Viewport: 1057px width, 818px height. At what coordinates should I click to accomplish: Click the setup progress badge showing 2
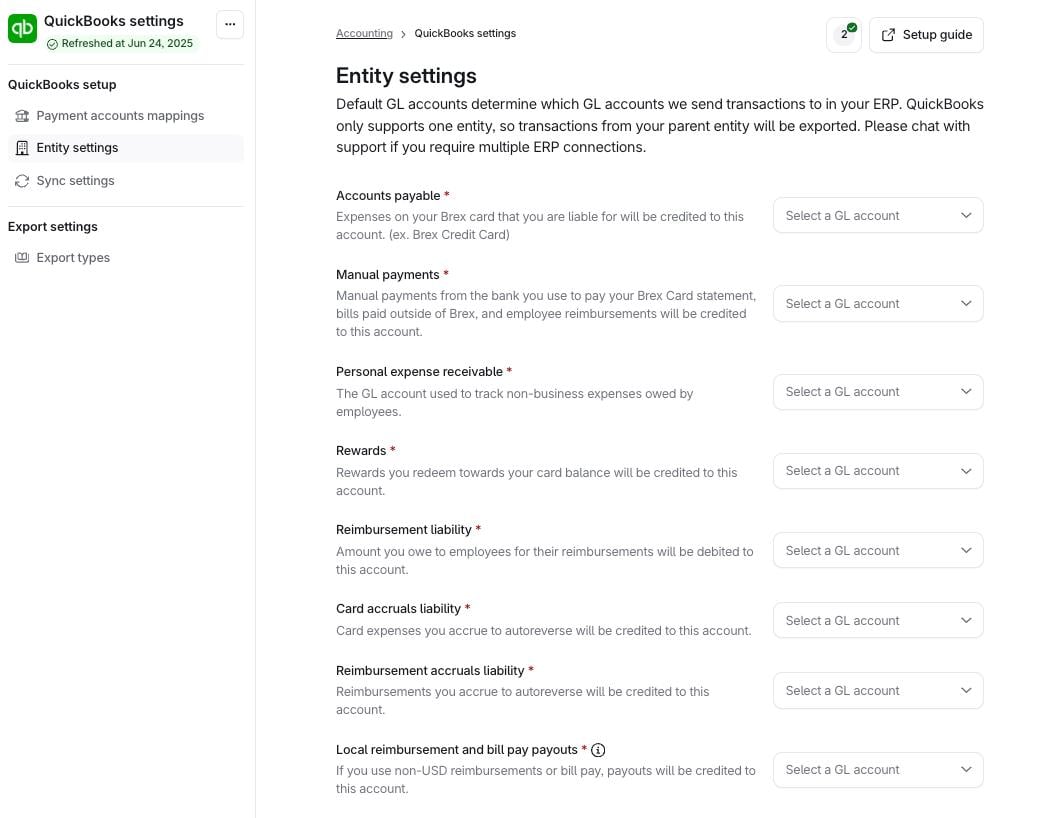pyautogui.click(x=844, y=35)
